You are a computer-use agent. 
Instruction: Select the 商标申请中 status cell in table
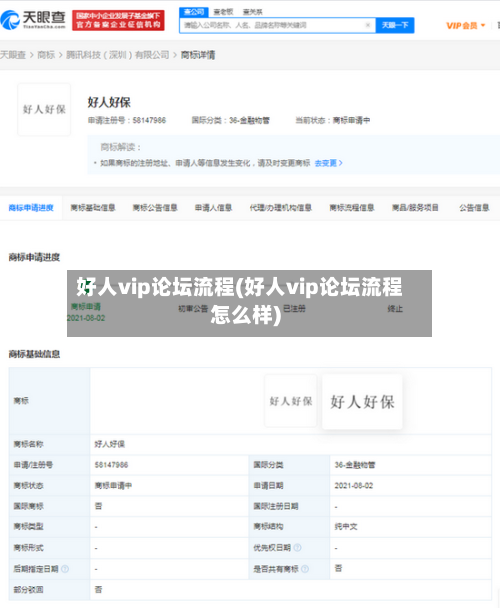pos(113,485)
